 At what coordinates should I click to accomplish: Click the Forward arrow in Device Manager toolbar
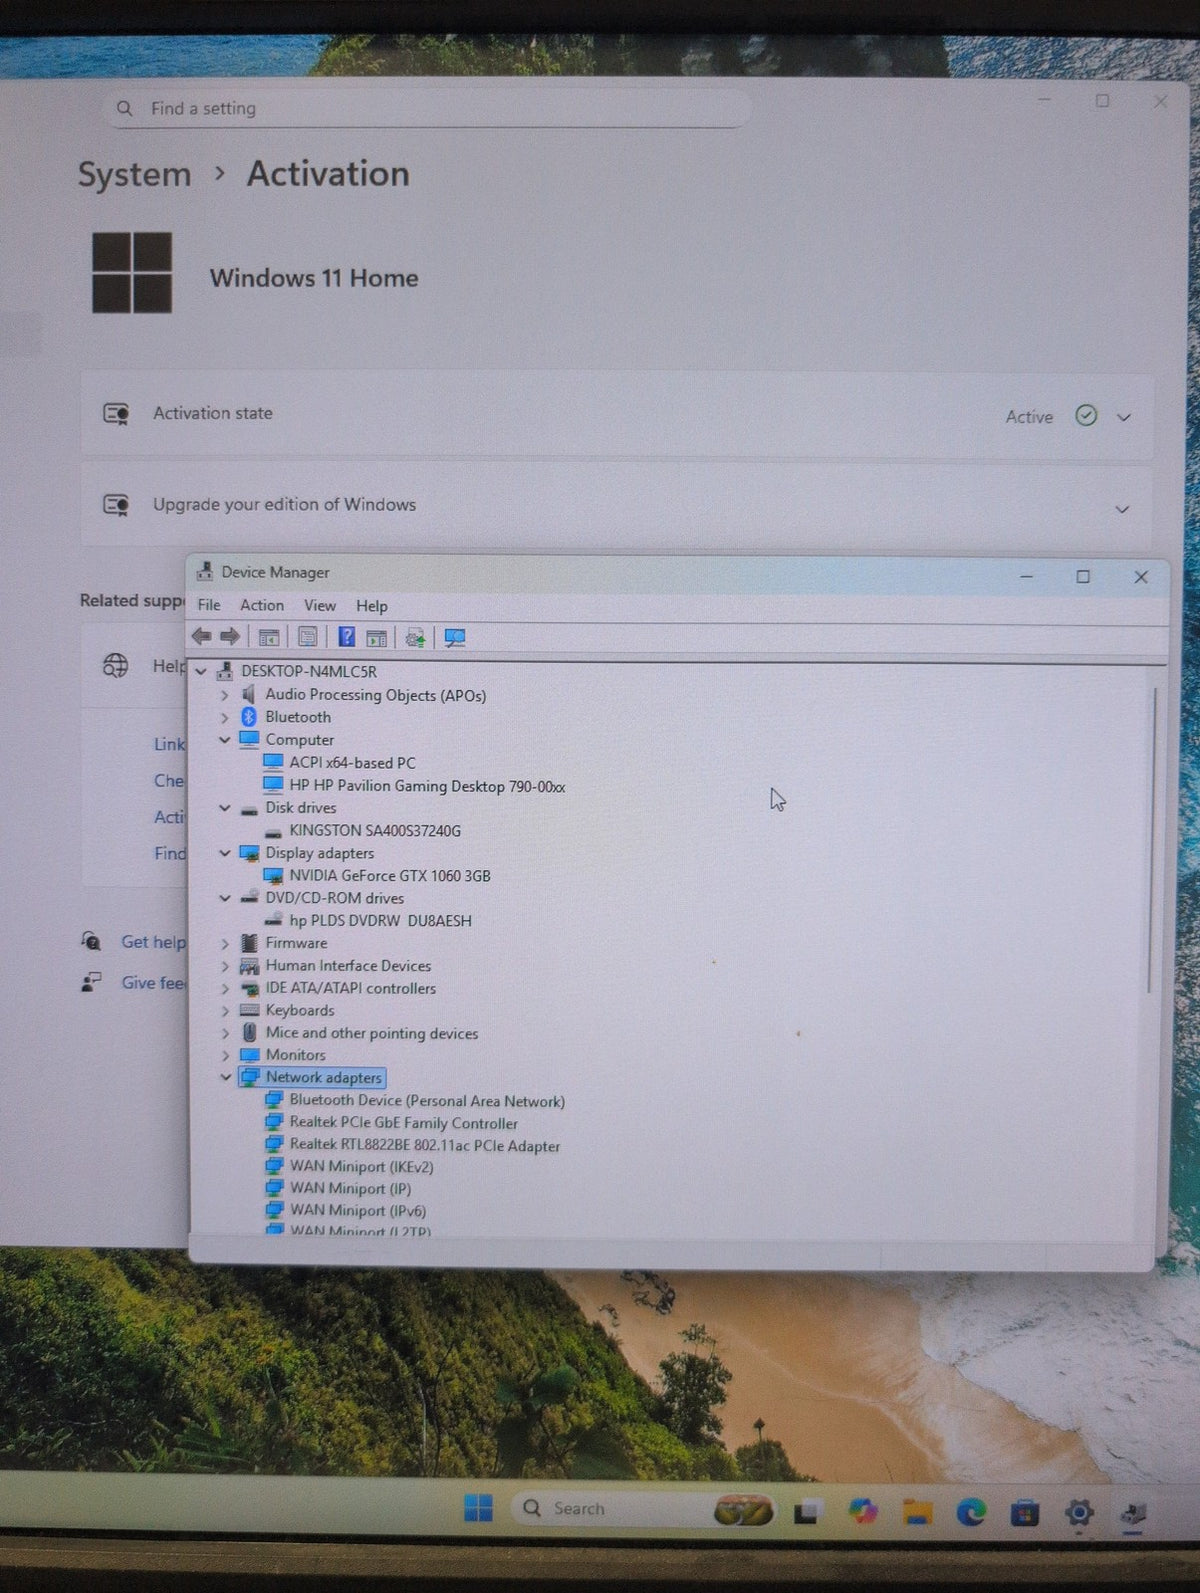point(230,637)
